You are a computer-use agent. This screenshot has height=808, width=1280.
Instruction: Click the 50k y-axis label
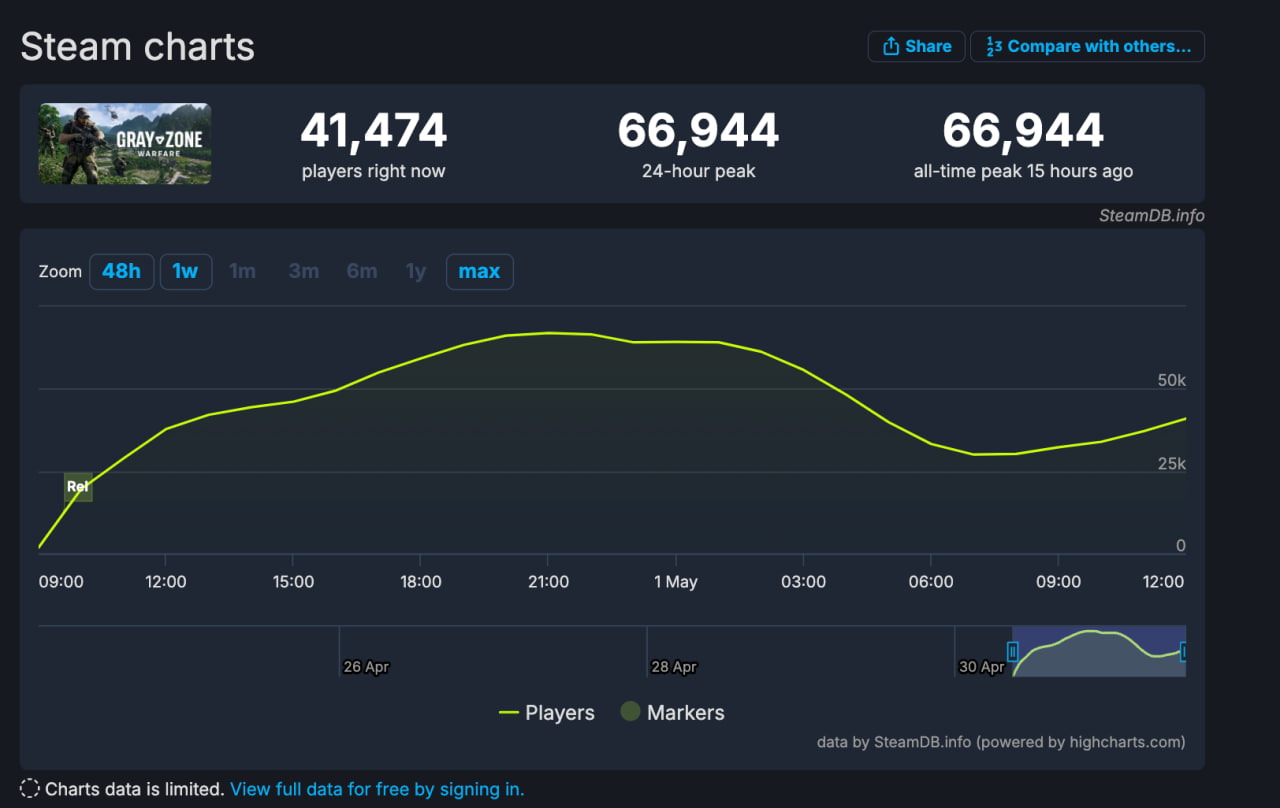[x=1171, y=381]
